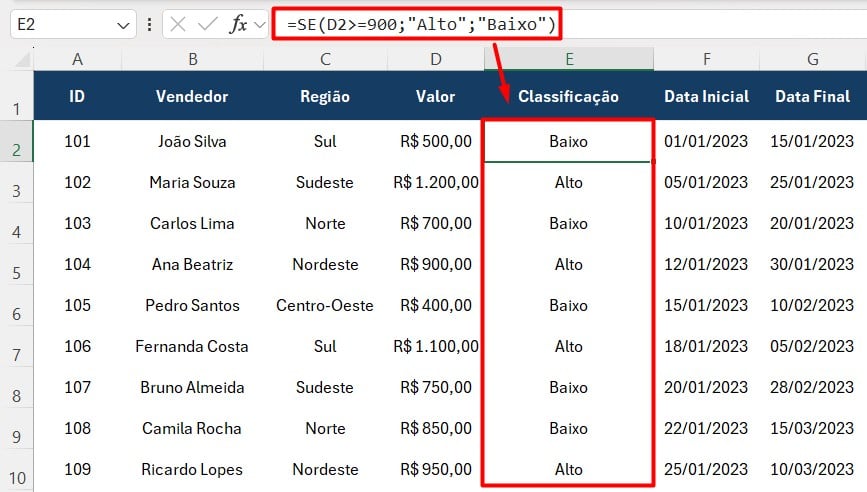Select row 2 header
Screen dimensions: 867x492
point(17,142)
